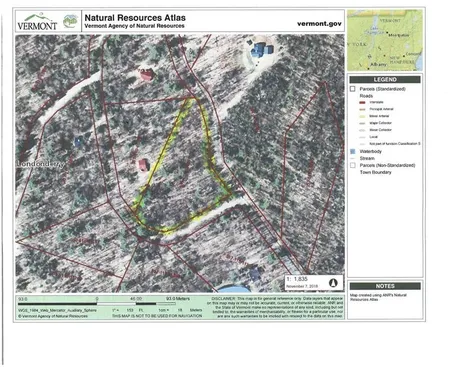This screenshot has height=367, width=476.
Task: Click the blue Waterbody legend swatch
Action: point(353,151)
